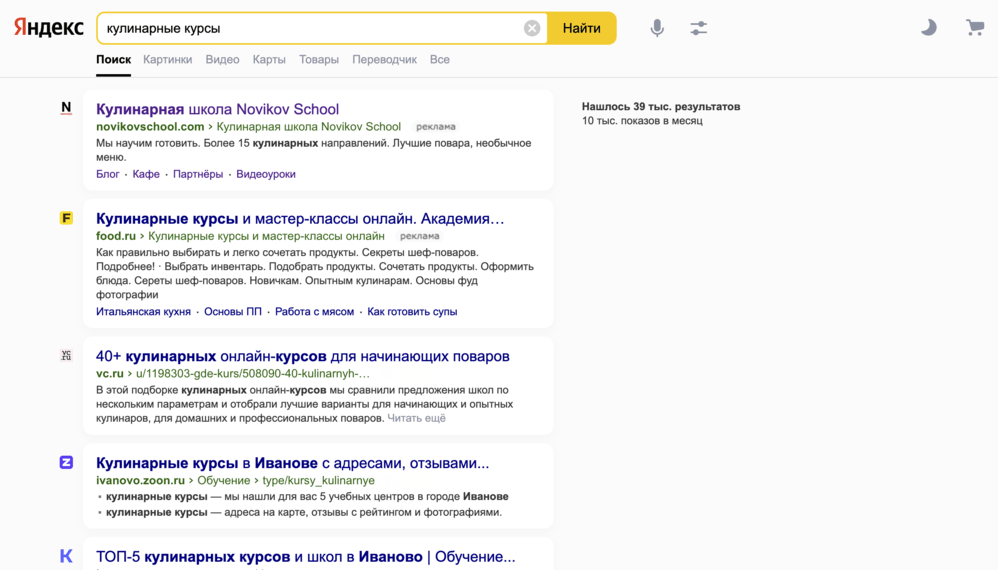
Task: Open vc.ru URL path link
Action: 253,373
